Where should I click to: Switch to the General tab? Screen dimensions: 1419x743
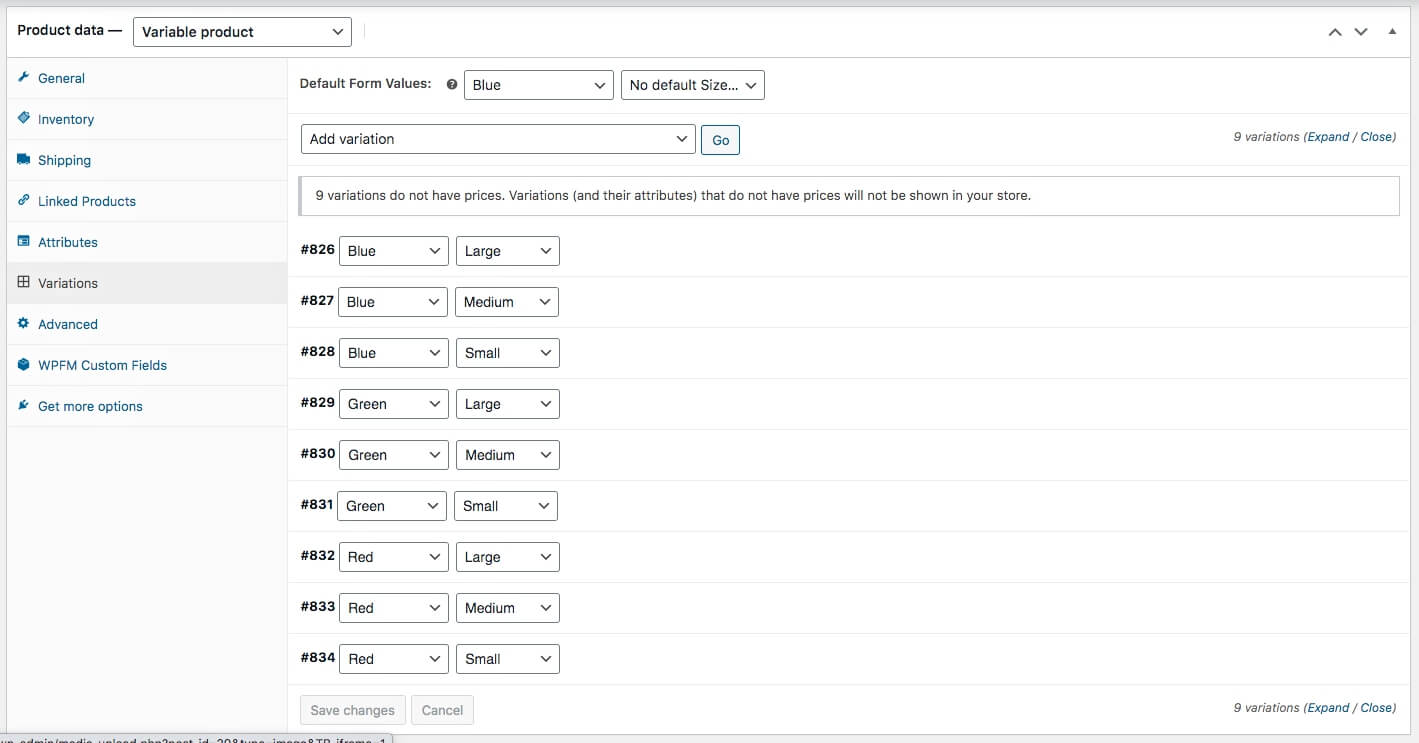coord(147,78)
